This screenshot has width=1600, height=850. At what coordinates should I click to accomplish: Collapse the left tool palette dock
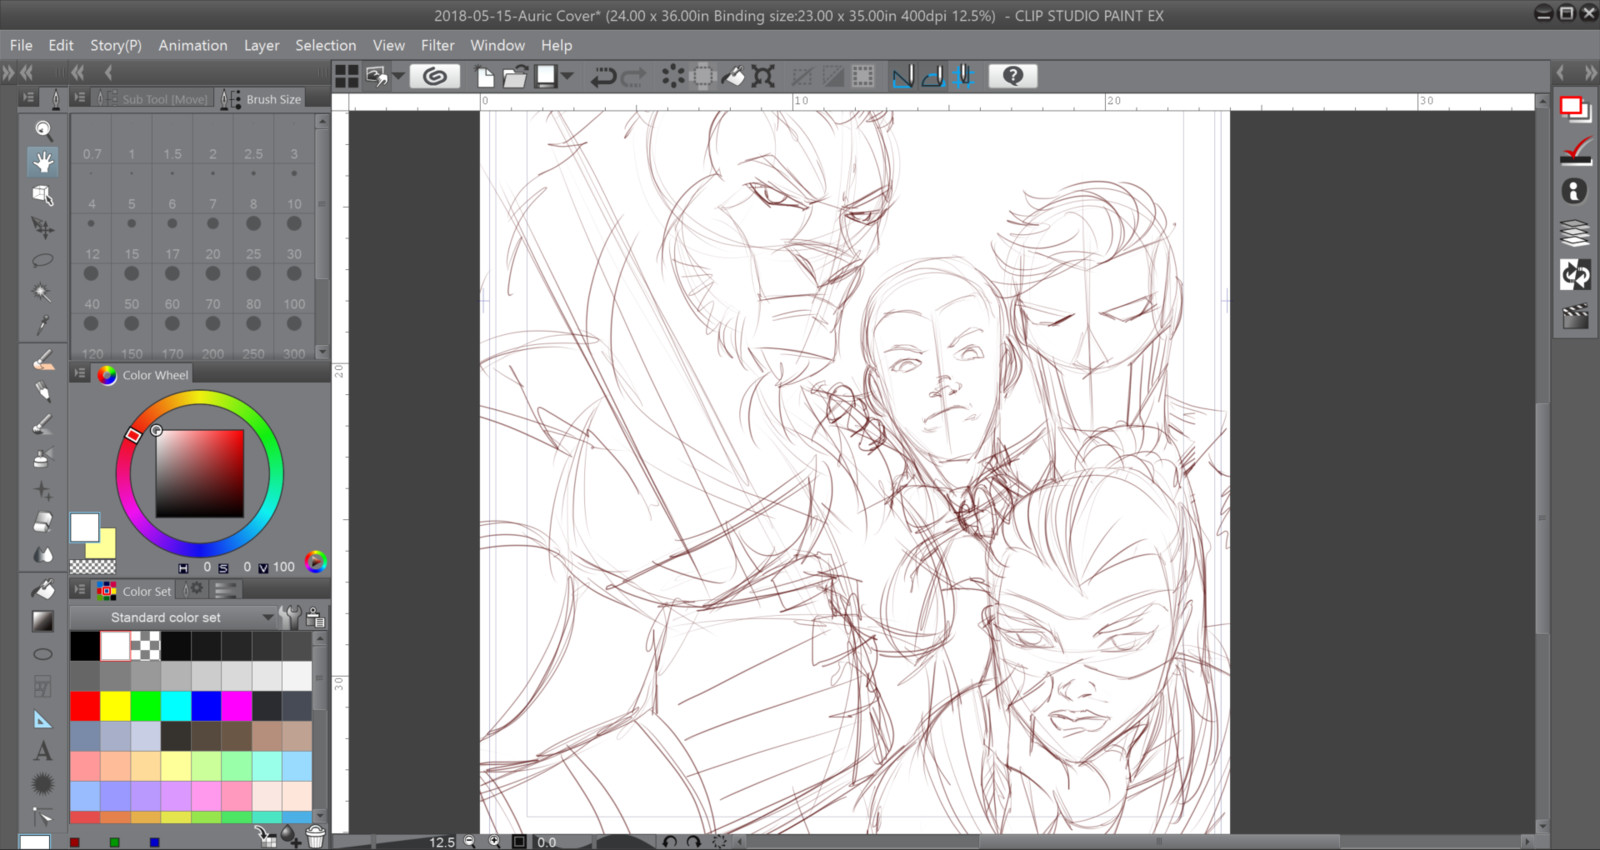tap(26, 72)
